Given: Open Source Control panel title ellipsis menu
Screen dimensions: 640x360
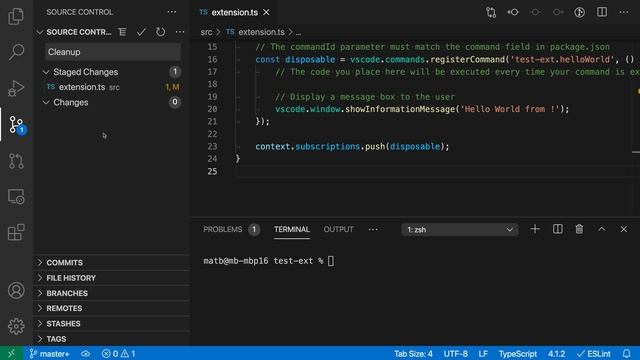Looking at the screenshot, I should click(x=172, y=12).
